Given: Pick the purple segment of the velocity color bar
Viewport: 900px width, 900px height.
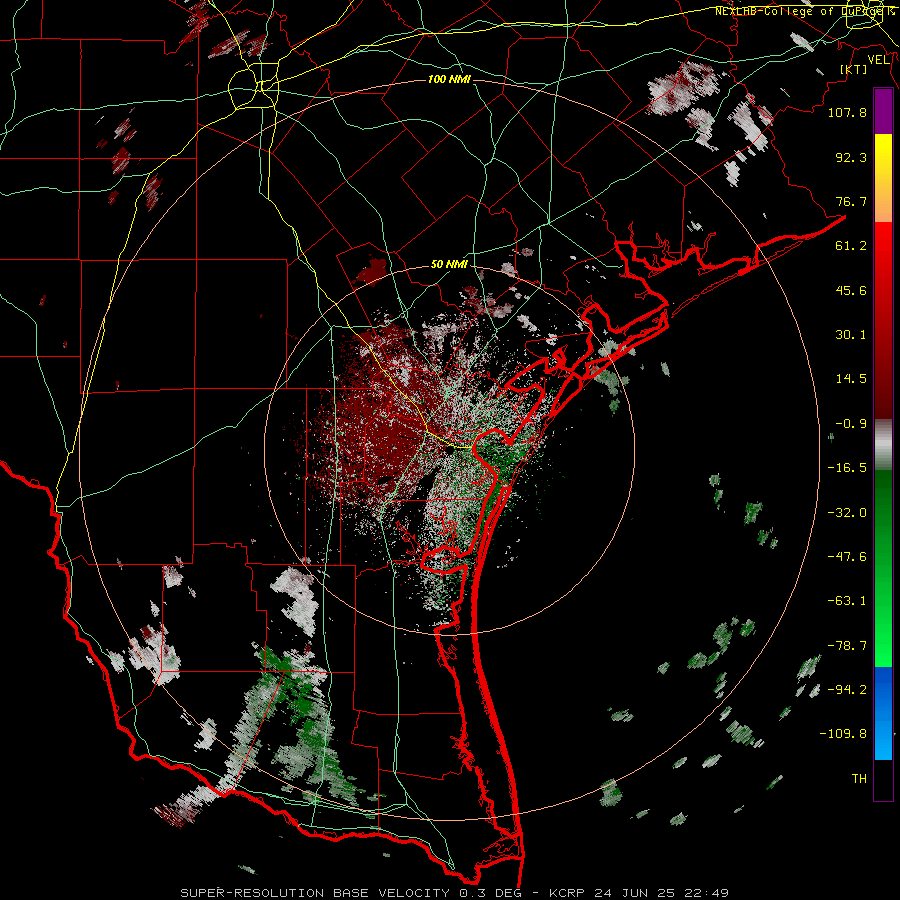Looking at the screenshot, I should pos(883,111).
